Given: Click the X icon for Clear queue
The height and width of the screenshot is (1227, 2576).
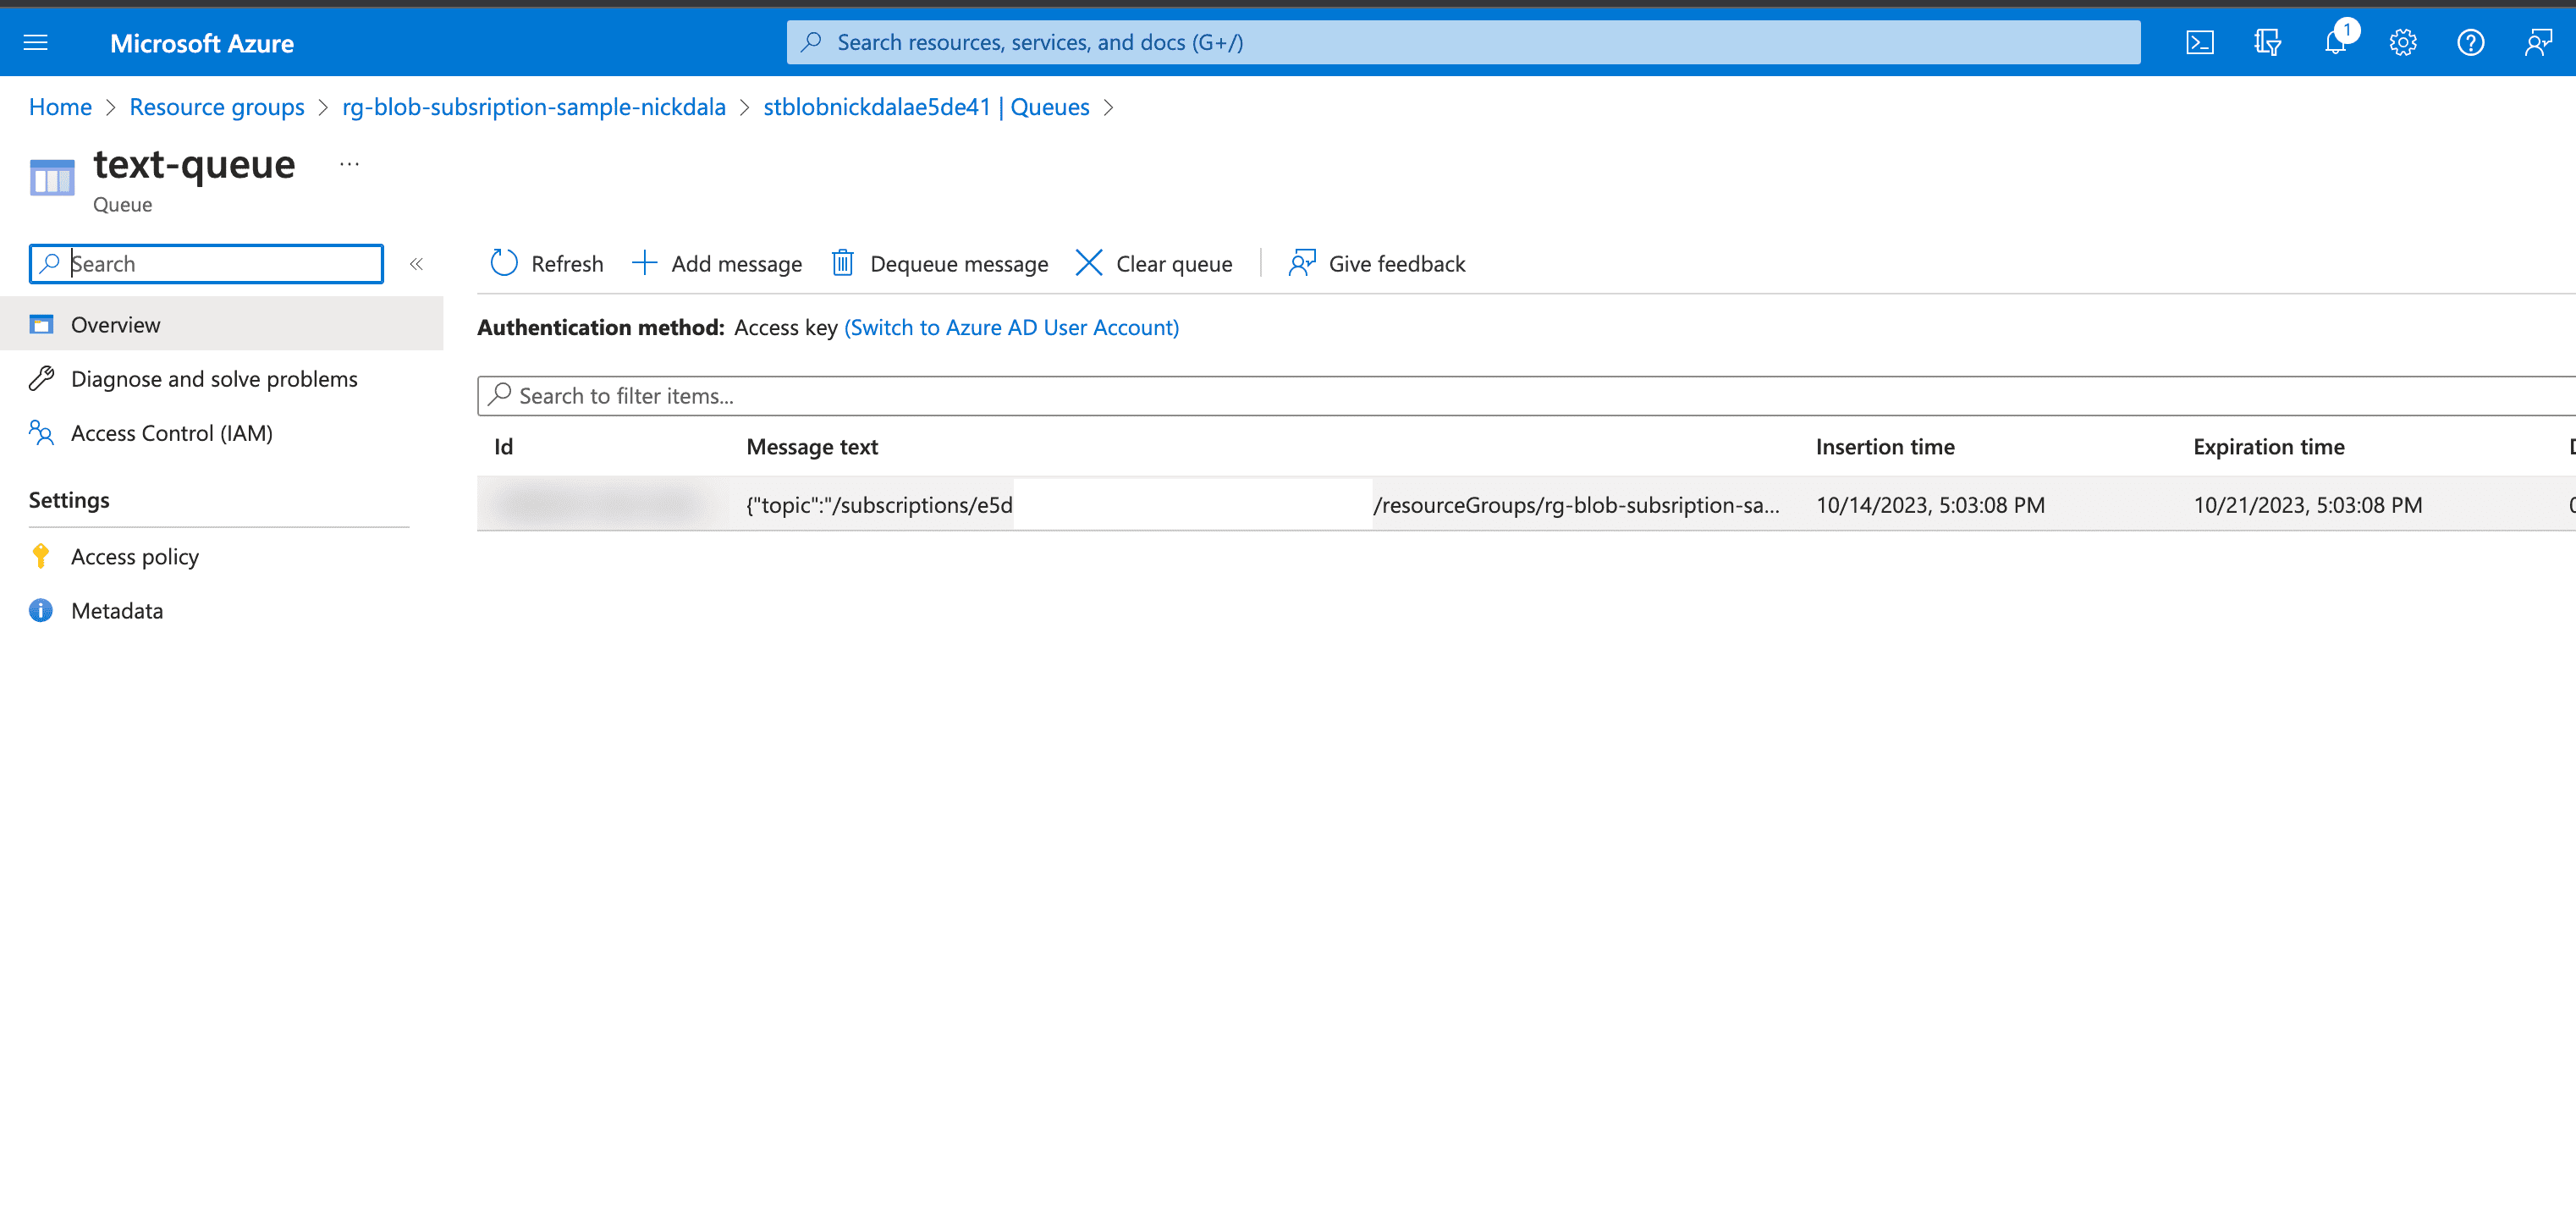Looking at the screenshot, I should (x=1088, y=263).
